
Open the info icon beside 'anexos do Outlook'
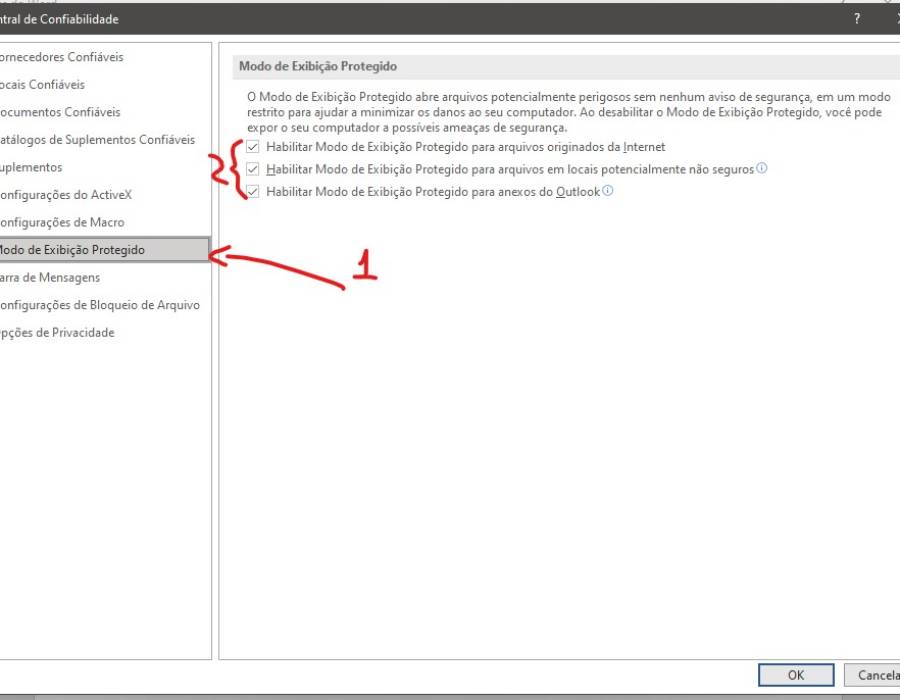pos(608,190)
